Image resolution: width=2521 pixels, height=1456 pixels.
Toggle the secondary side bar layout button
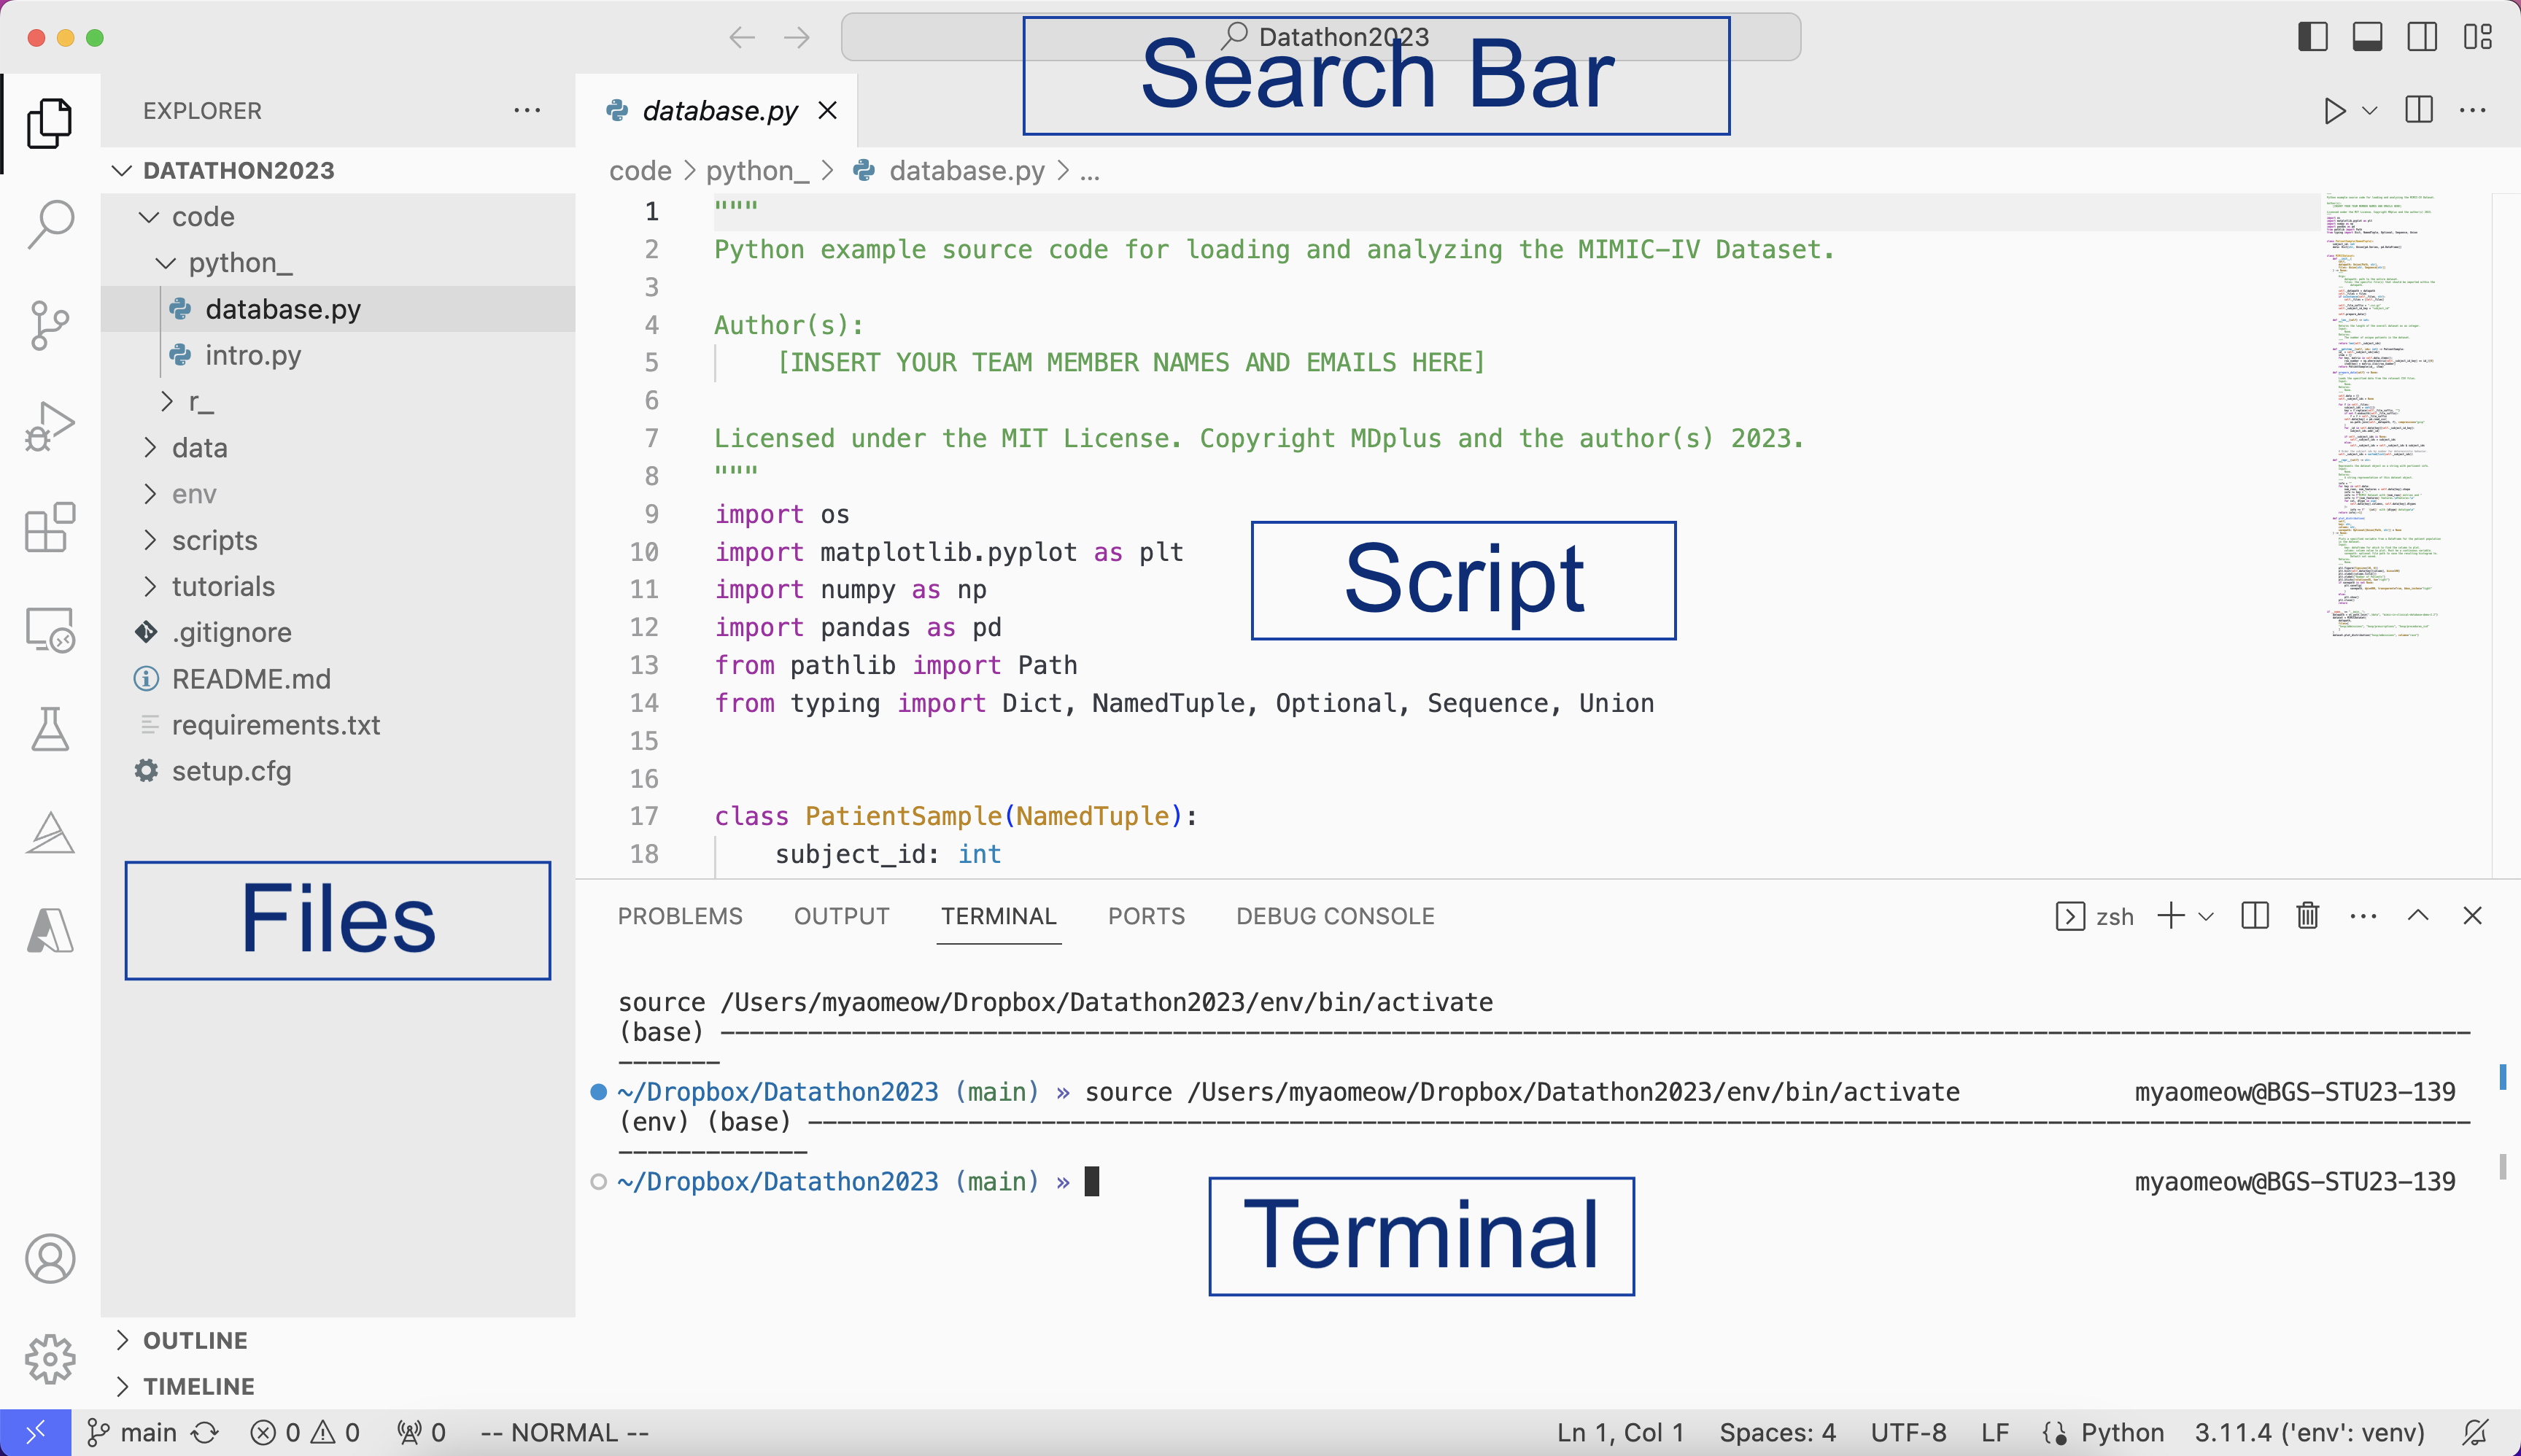tap(2422, 37)
